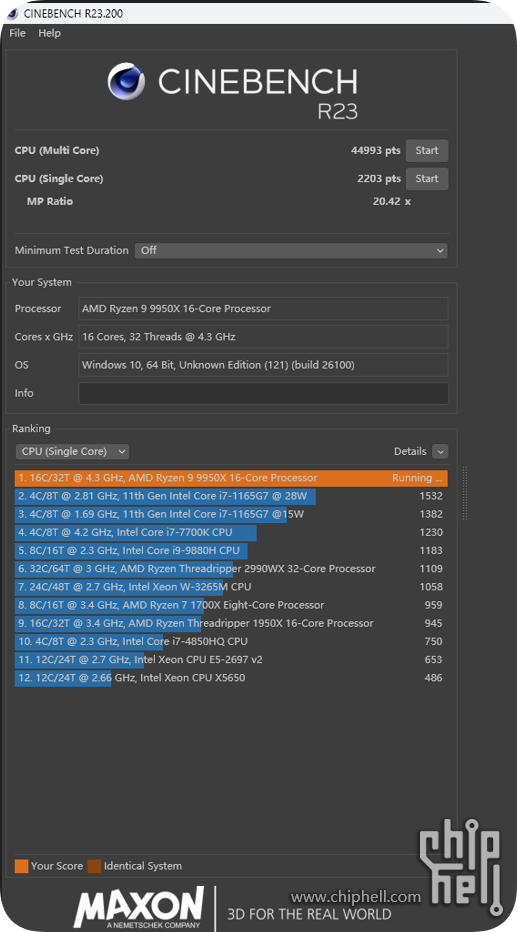The width and height of the screenshot is (517, 932).
Task: Click the Details label in Ranking
Action: click(x=410, y=451)
